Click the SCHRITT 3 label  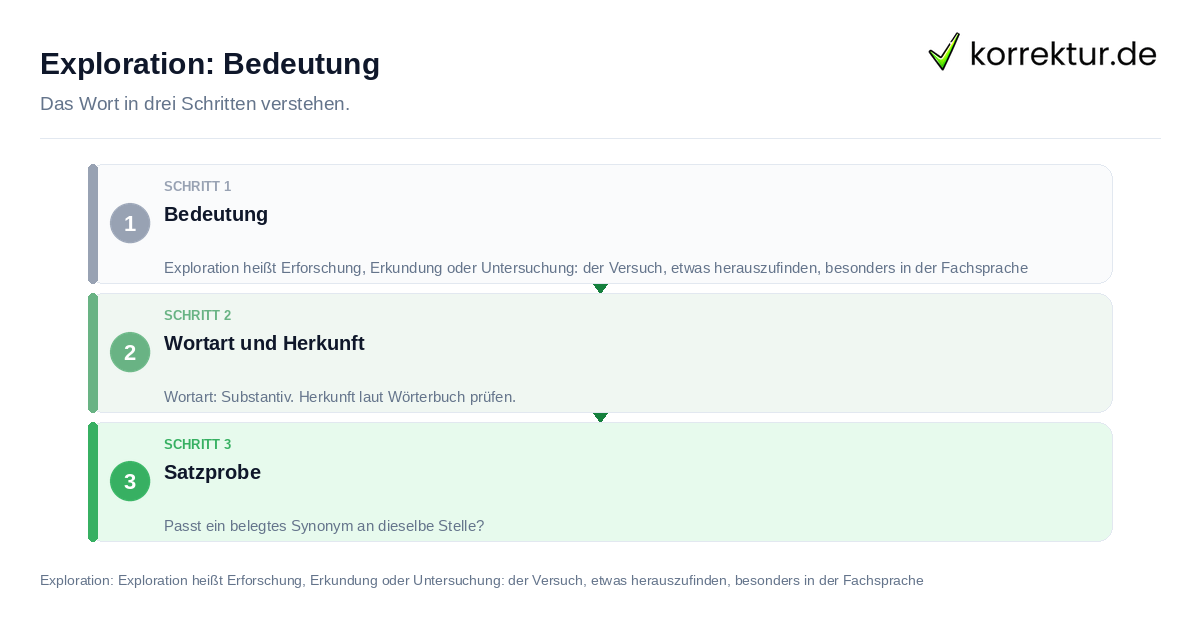198,445
